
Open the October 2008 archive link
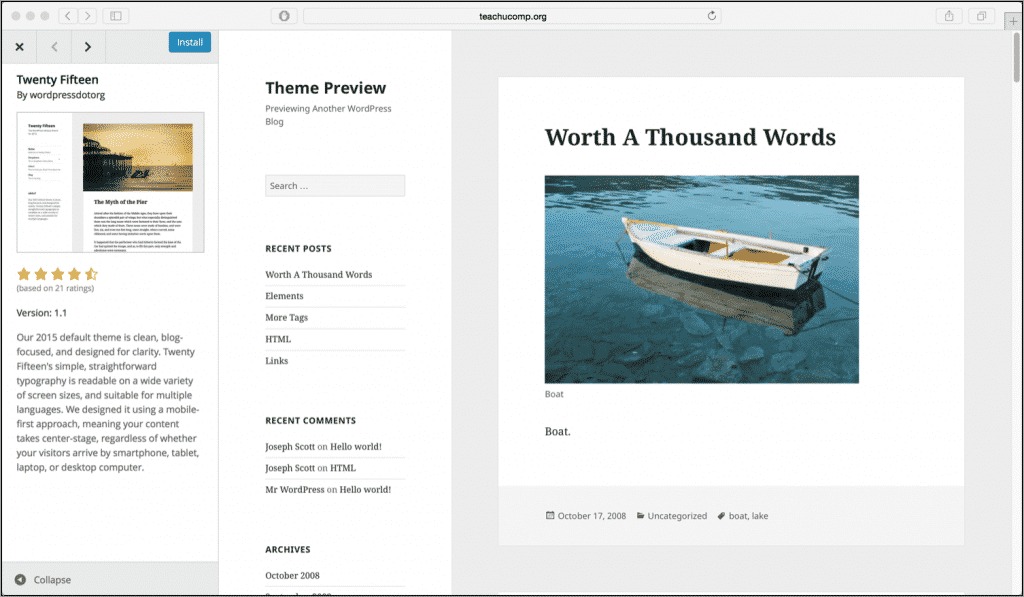[x=292, y=575]
